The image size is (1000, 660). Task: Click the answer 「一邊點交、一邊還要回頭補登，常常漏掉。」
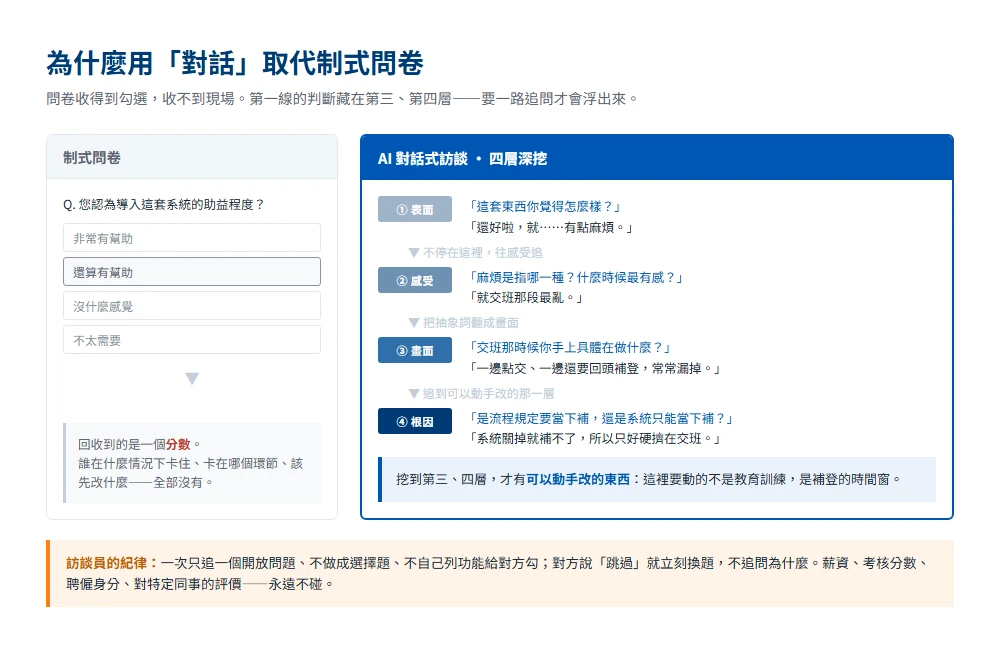(x=594, y=369)
